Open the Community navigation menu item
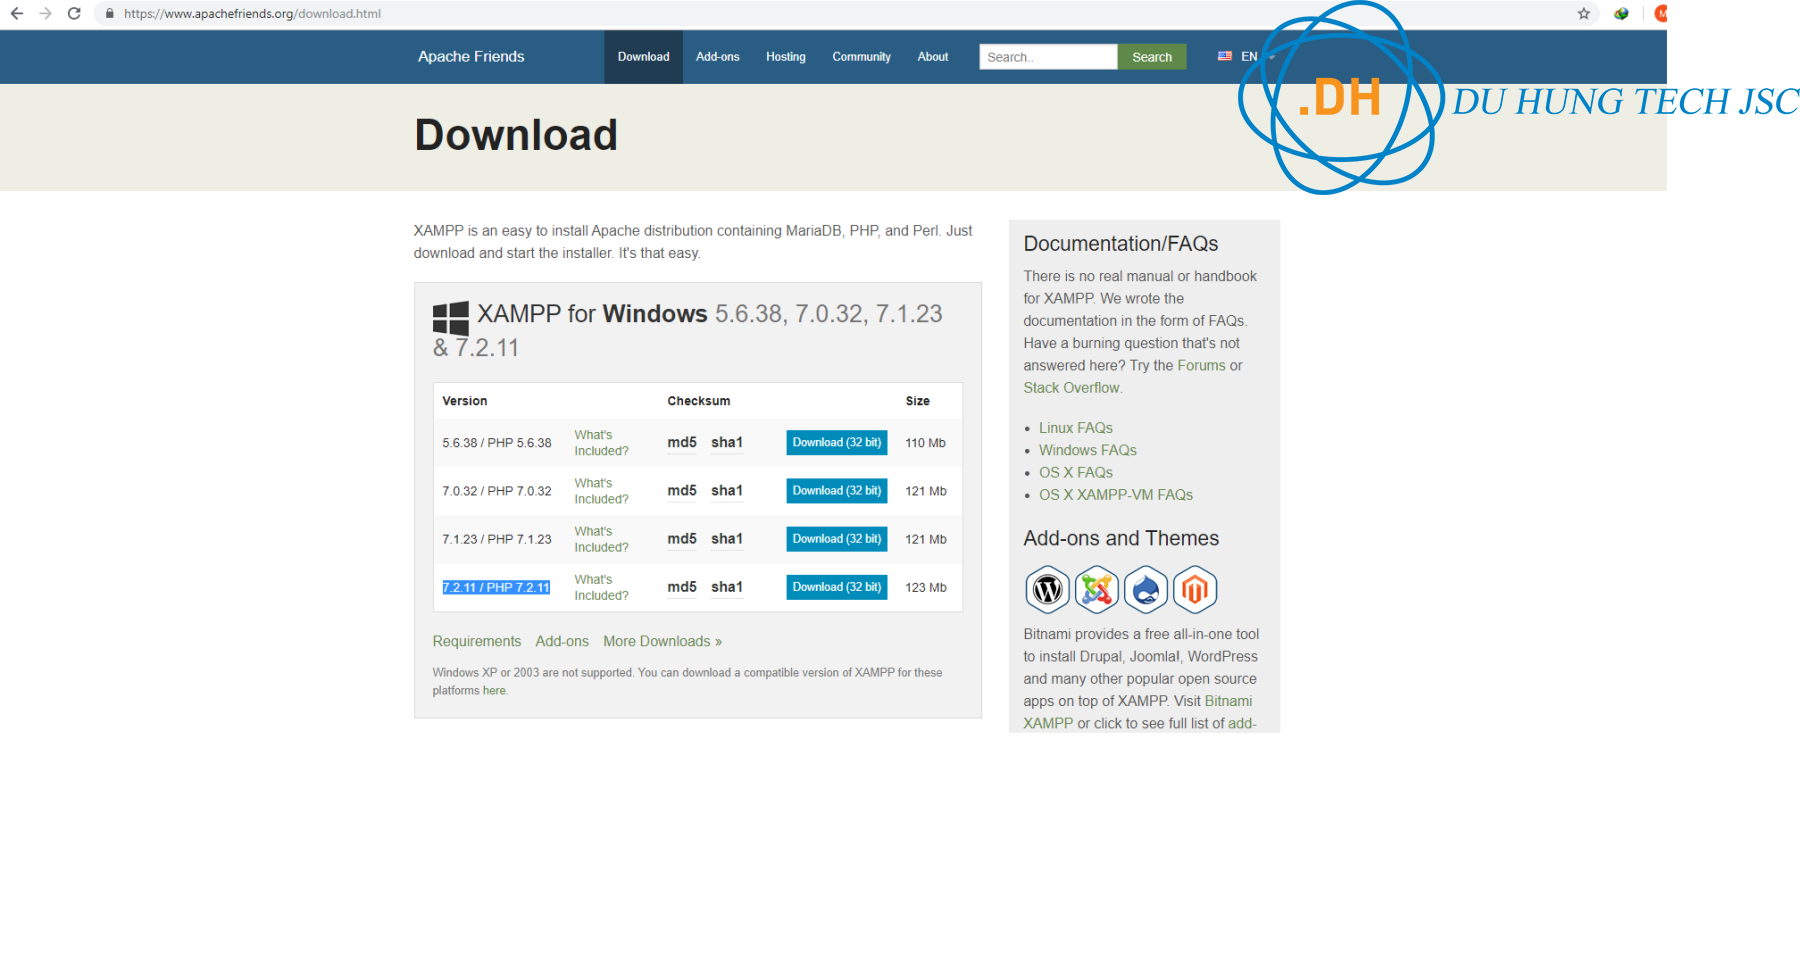Screen dimensions: 1800x964 pos(861,57)
